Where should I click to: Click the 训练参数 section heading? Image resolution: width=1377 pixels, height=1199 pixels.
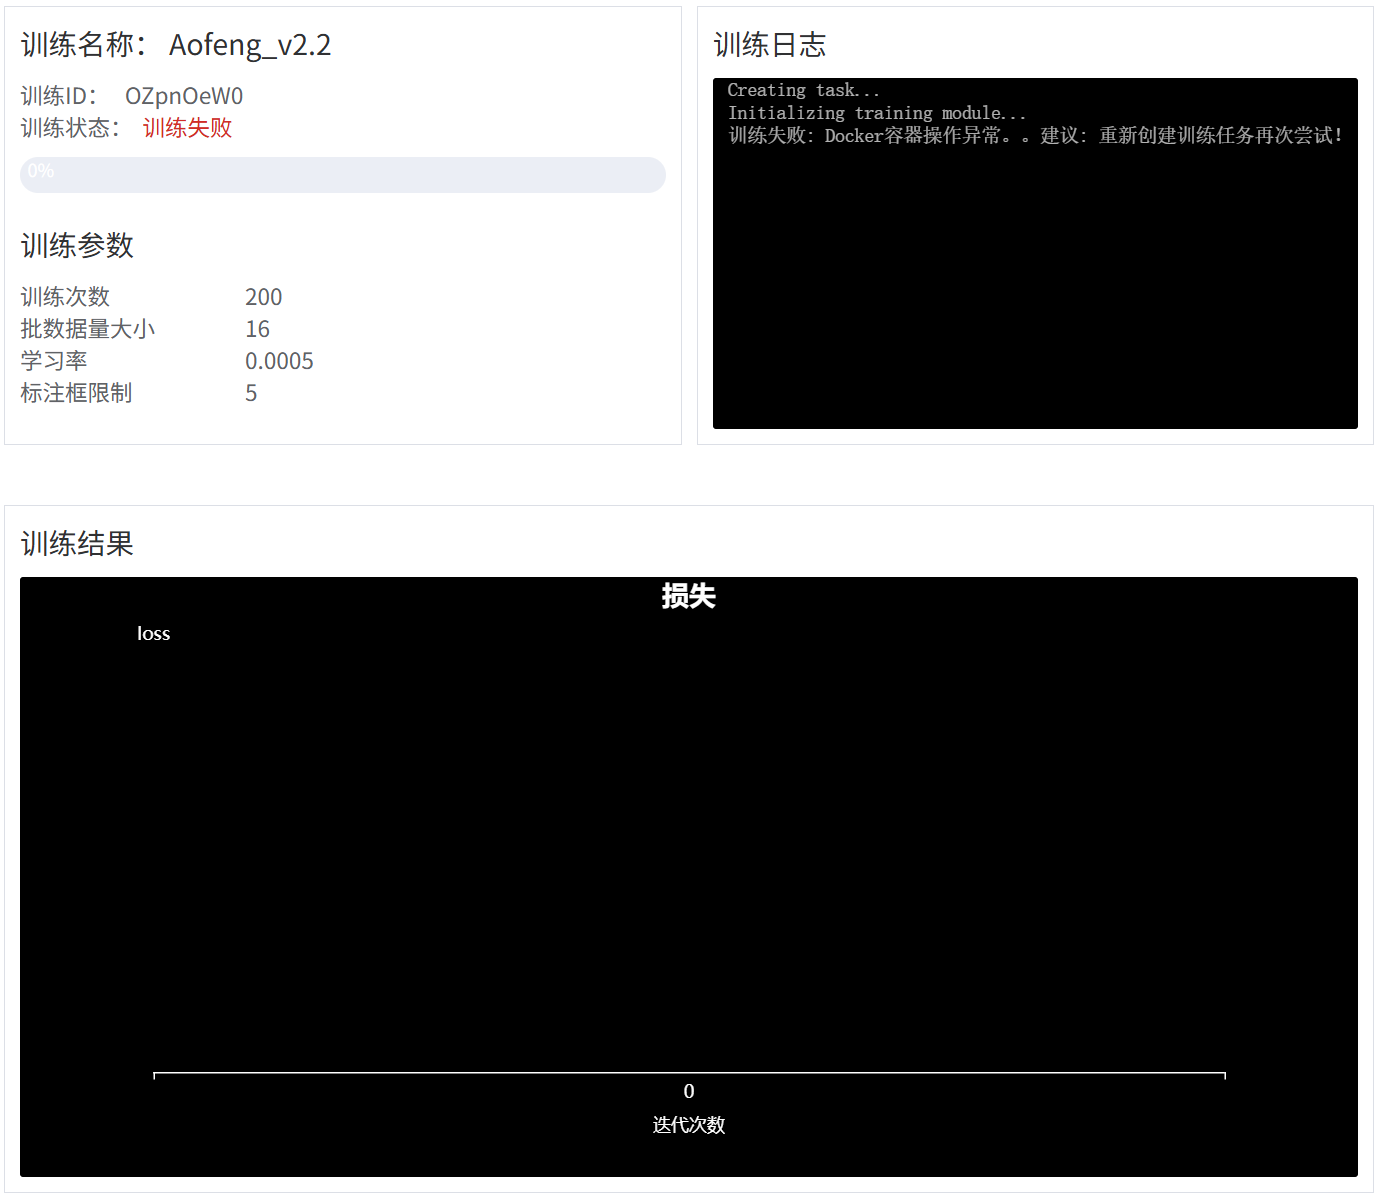point(77,246)
